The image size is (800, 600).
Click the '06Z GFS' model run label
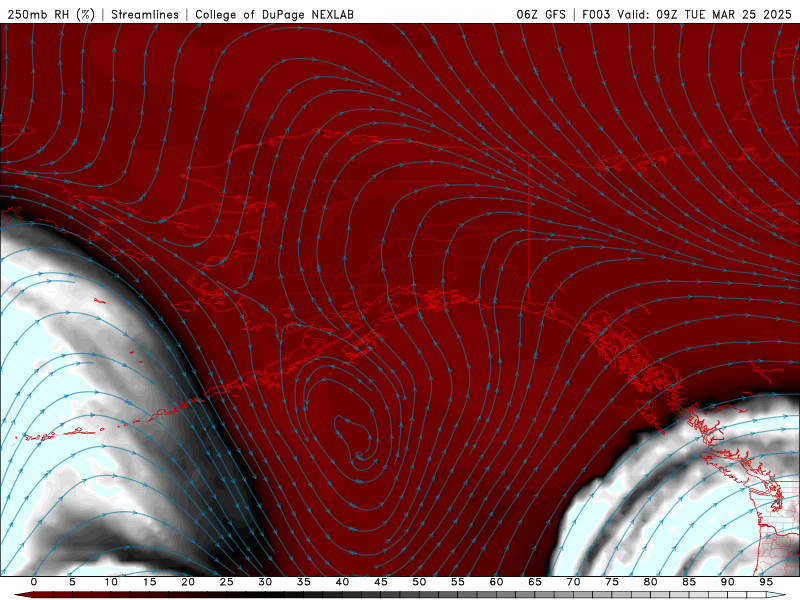point(541,14)
